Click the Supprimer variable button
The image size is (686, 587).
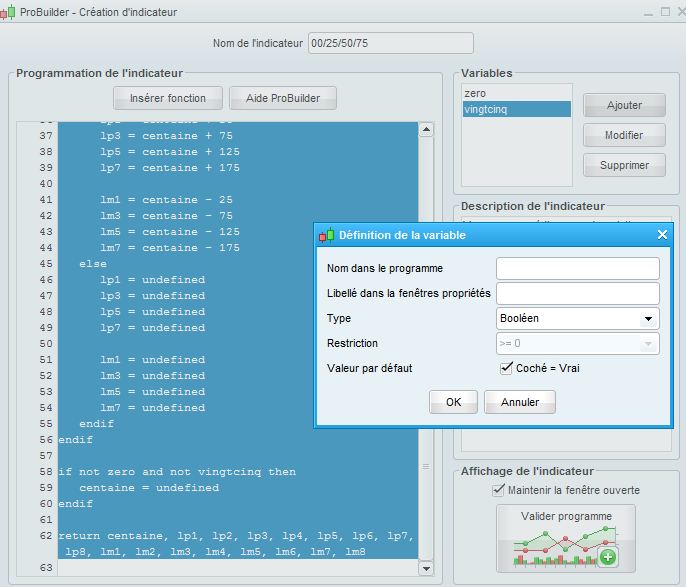coord(624,165)
